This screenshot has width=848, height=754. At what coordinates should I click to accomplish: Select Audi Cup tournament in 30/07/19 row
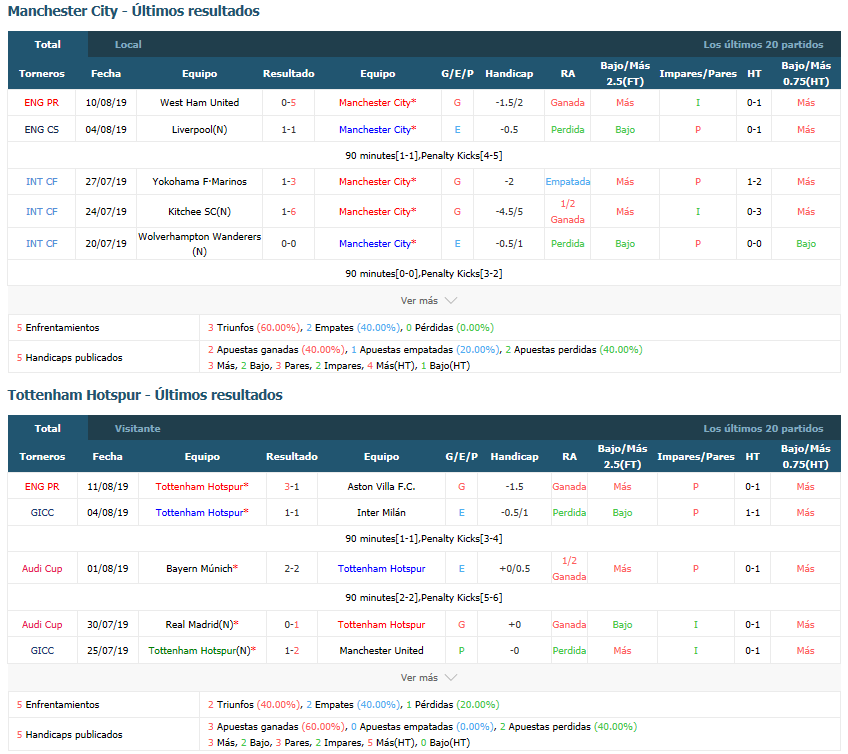[42, 625]
